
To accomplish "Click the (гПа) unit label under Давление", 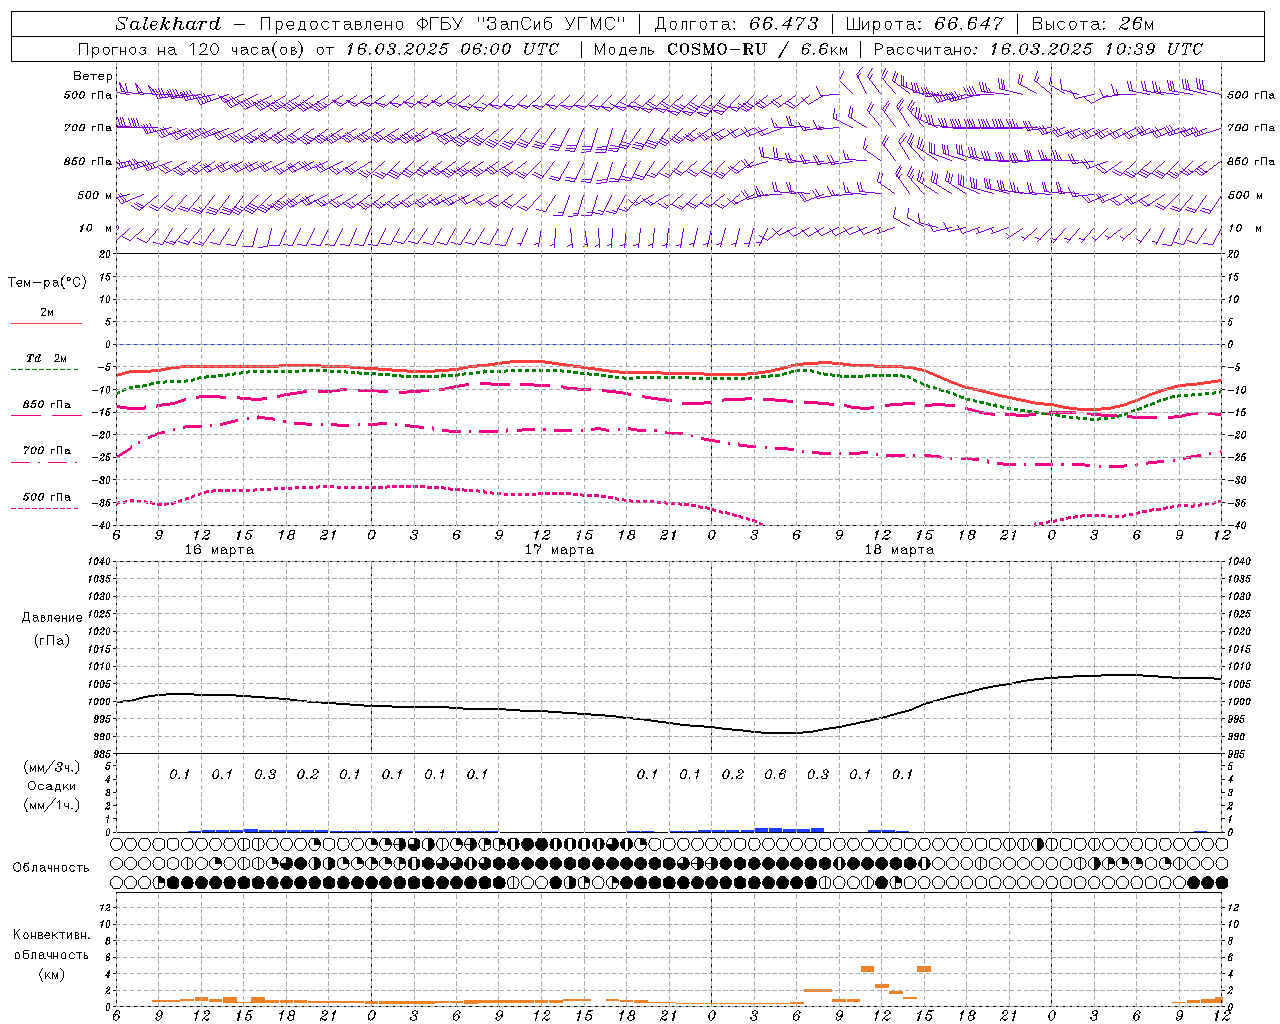I will [x=51, y=640].
